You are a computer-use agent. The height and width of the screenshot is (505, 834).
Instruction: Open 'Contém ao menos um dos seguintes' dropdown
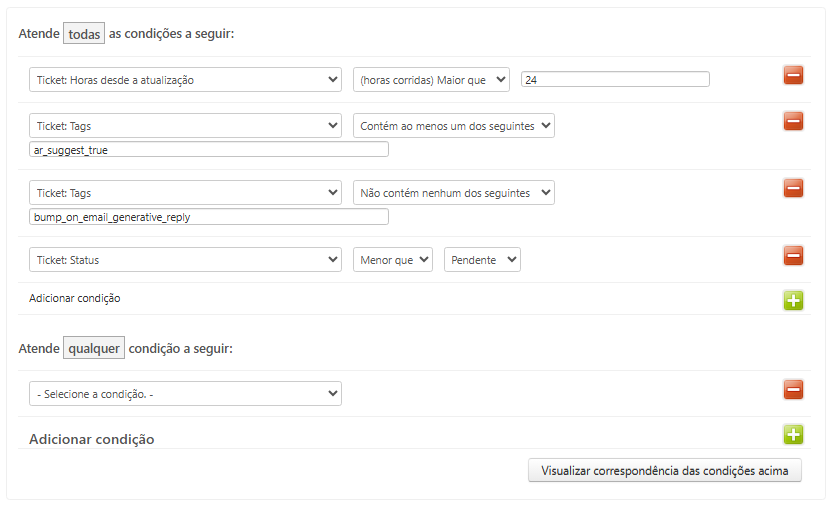click(x=453, y=126)
